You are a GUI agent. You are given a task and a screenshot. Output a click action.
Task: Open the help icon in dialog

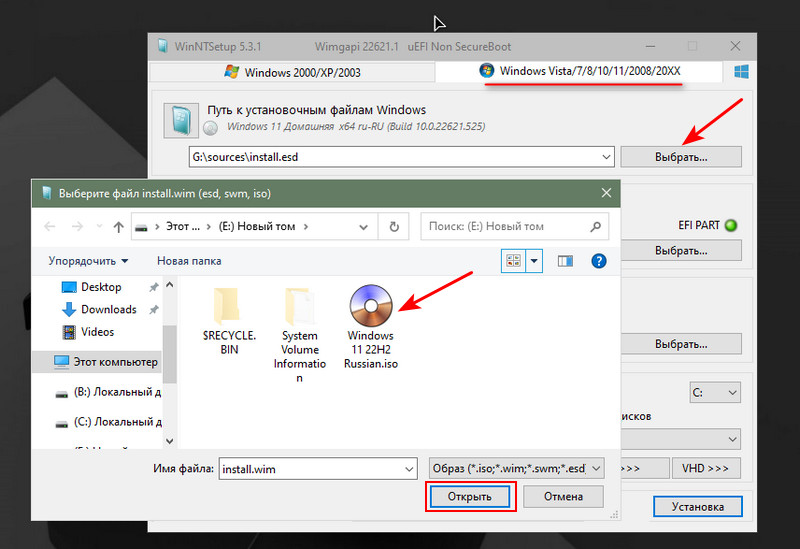coord(598,261)
